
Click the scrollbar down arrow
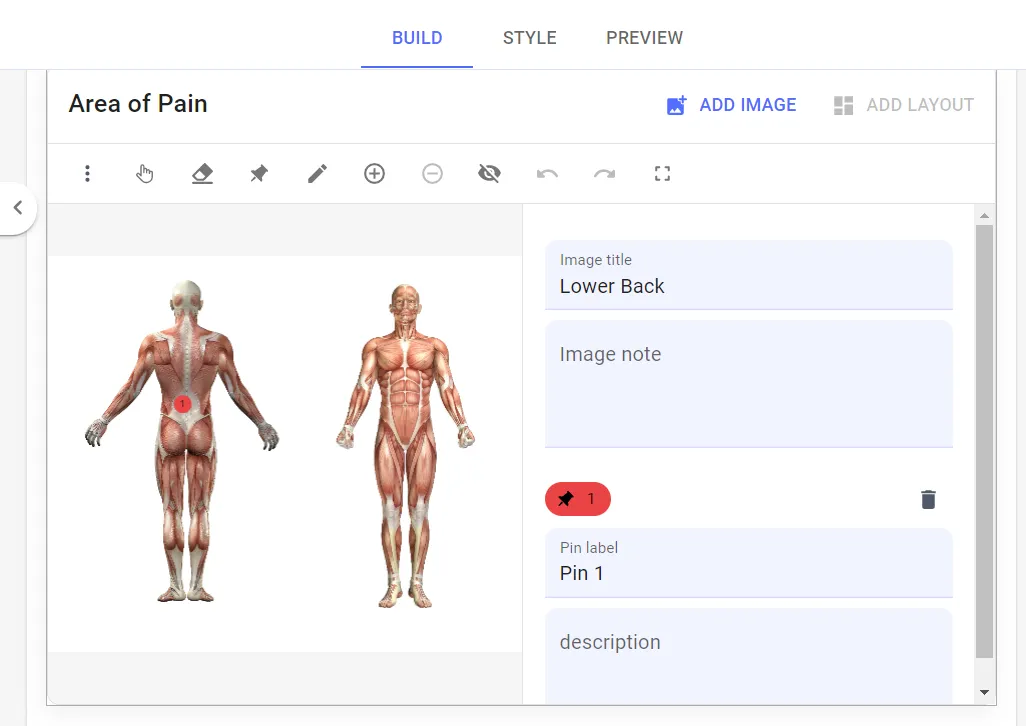point(984,692)
